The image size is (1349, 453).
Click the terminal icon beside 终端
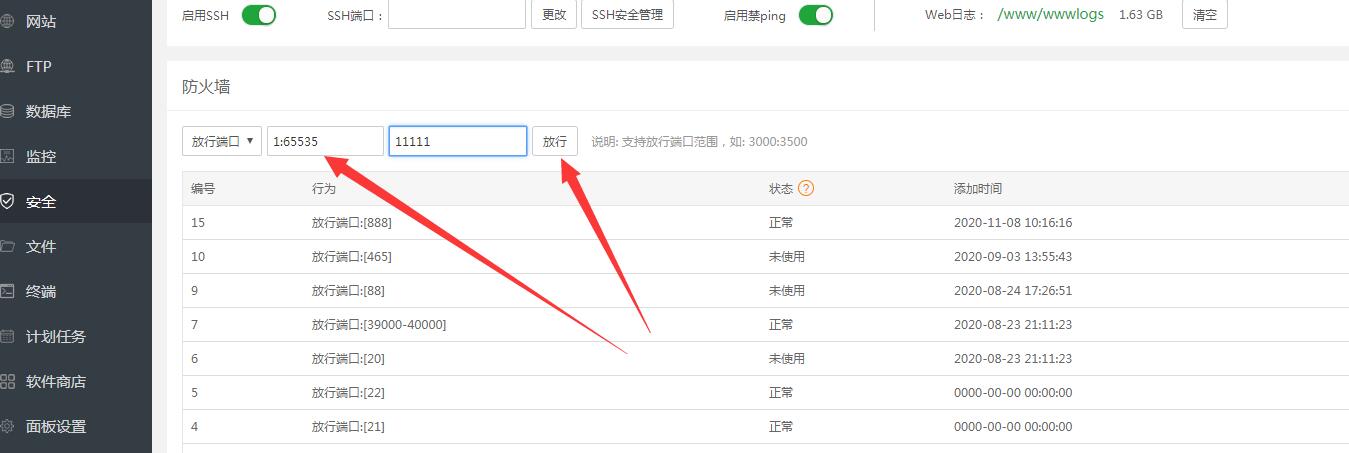click(x=7, y=291)
